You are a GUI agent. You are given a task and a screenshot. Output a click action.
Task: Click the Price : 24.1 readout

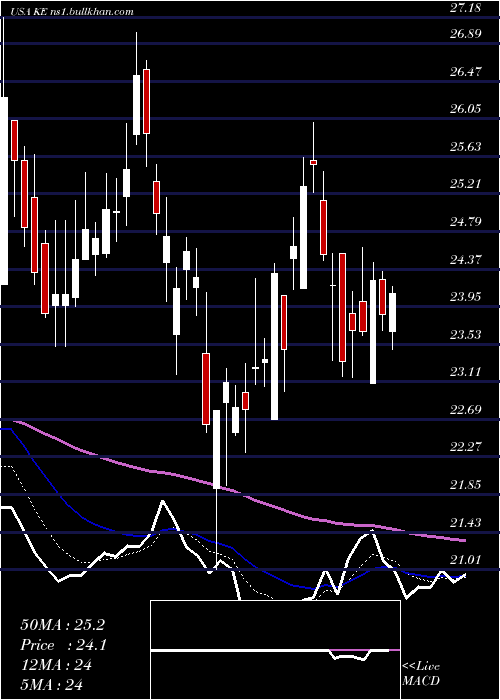pos(64,645)
